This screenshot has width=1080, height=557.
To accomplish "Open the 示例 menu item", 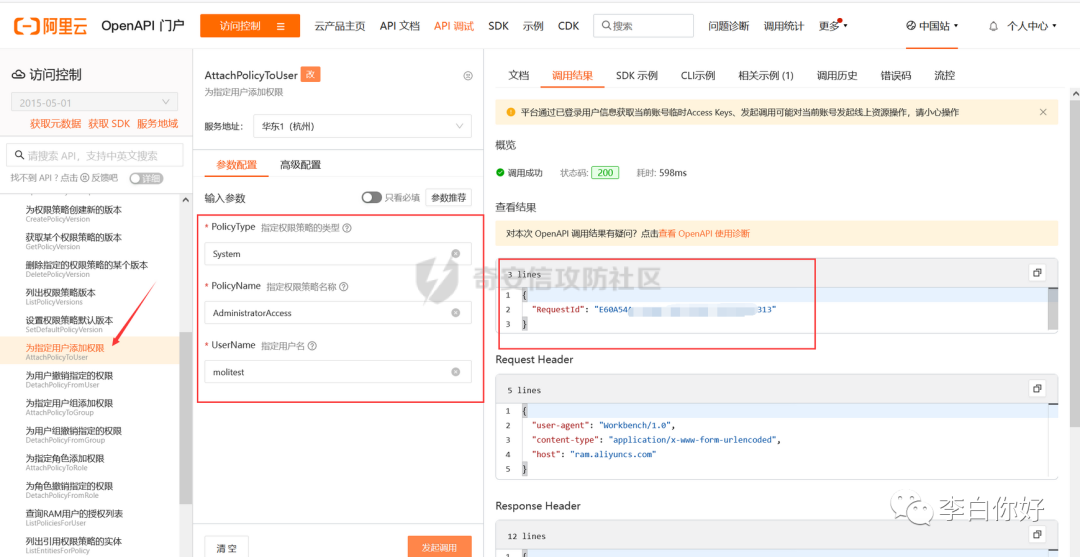I will point(533,26).
